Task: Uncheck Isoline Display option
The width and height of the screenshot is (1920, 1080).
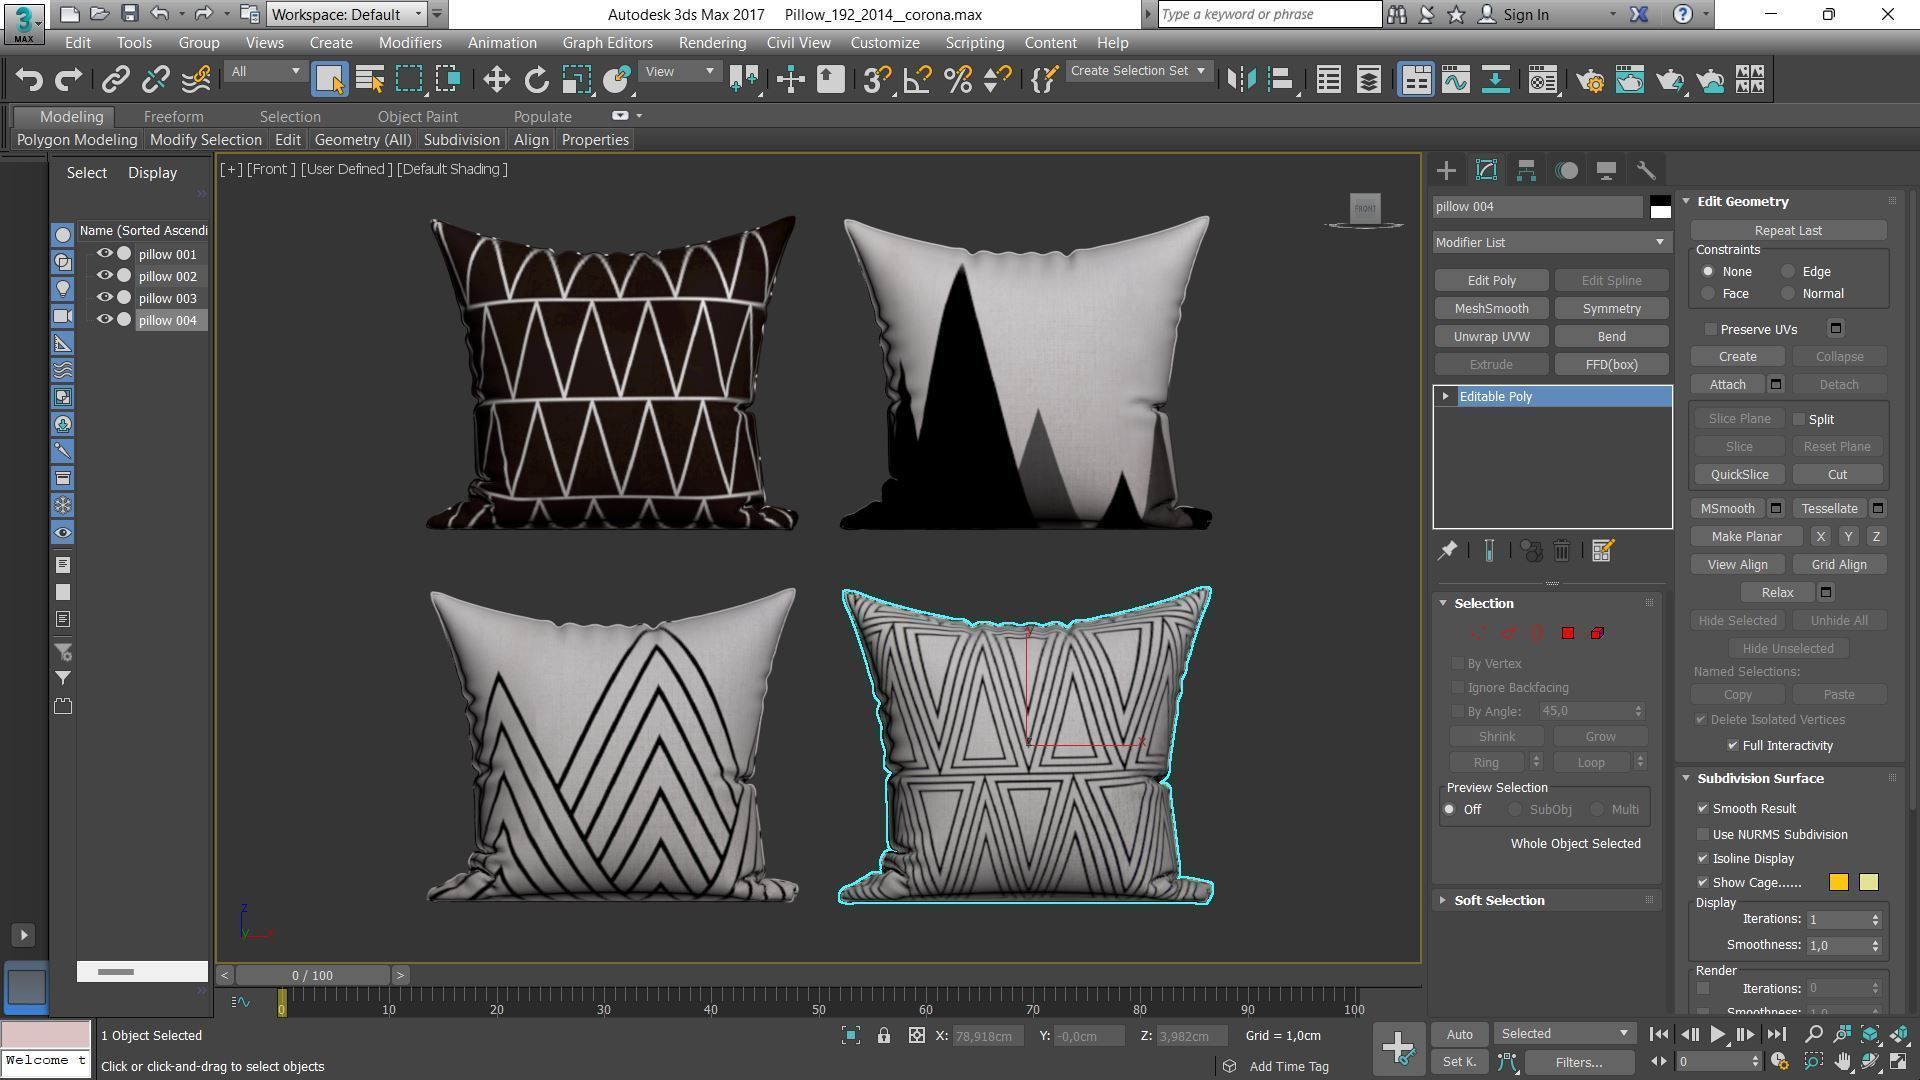Action: pyautogui.click(x=1703, y=858)
